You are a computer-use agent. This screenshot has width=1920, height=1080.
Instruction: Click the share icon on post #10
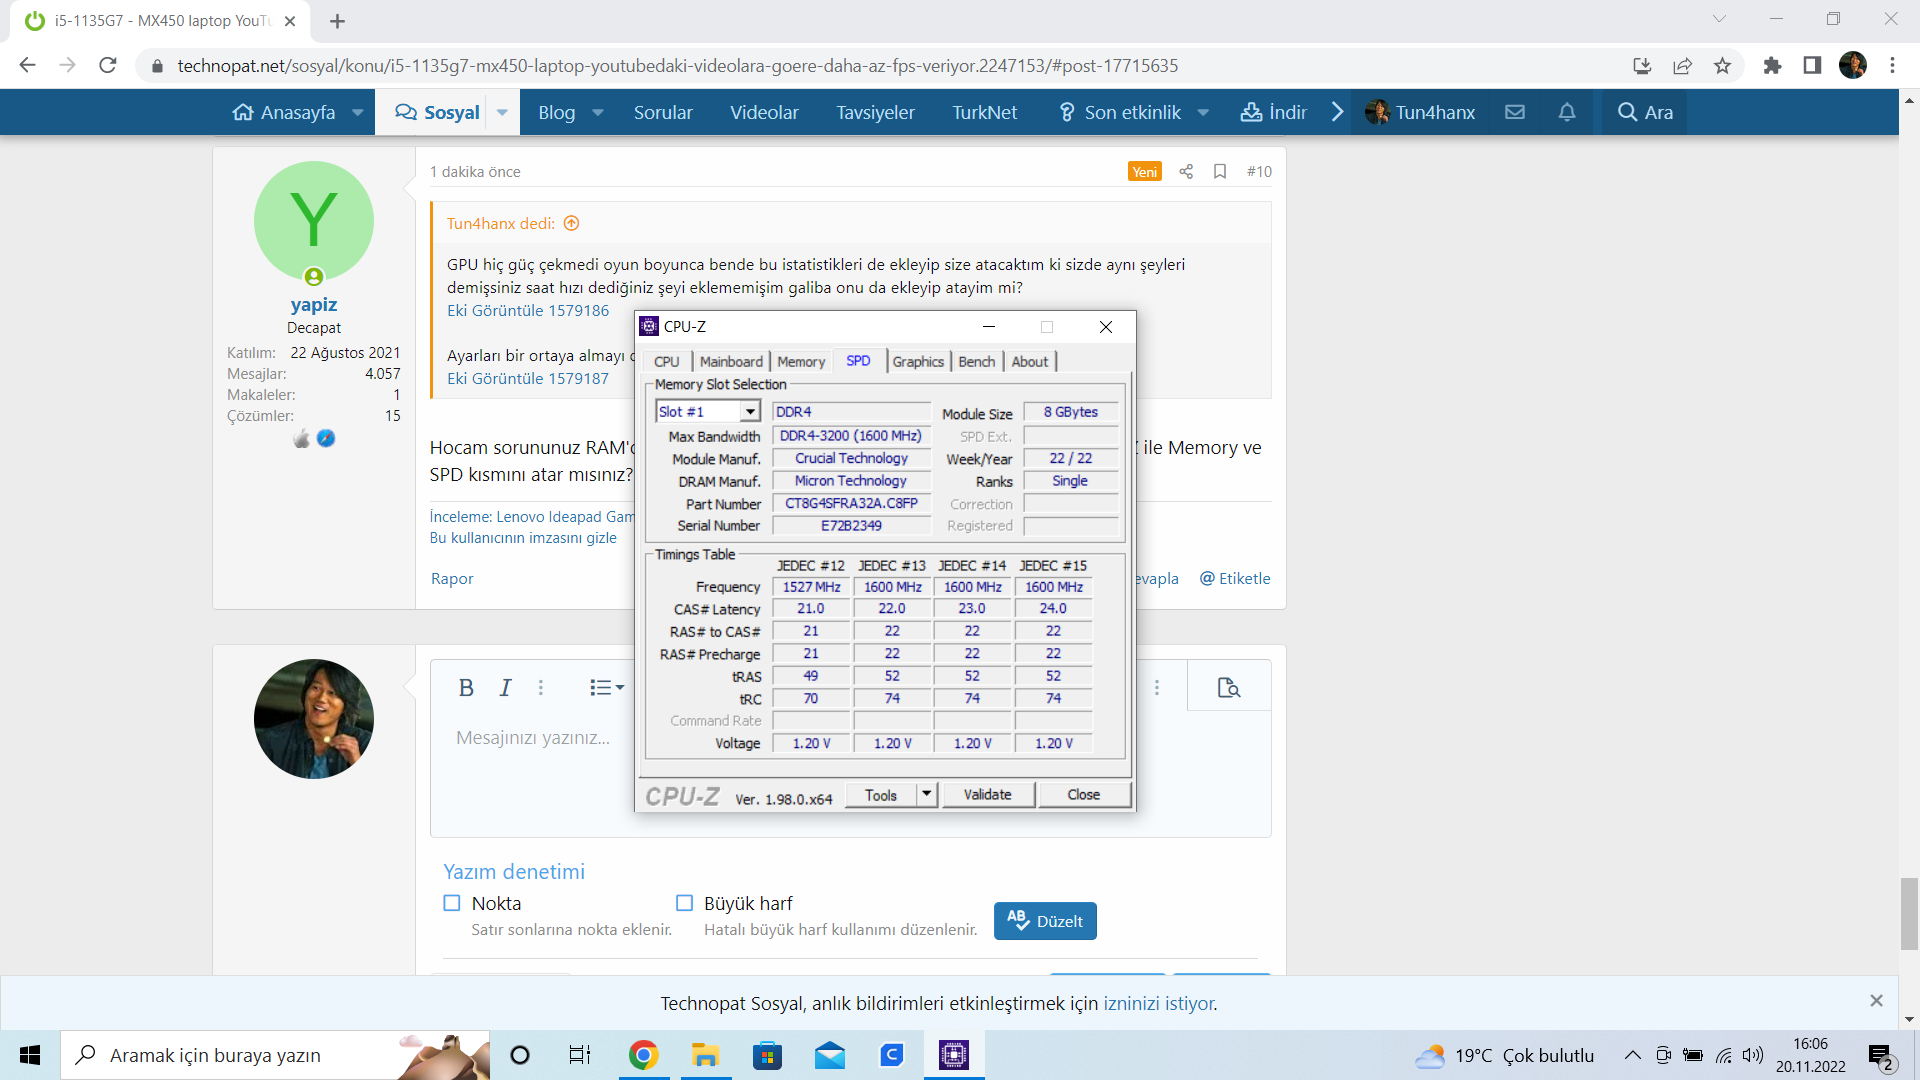1186,171
